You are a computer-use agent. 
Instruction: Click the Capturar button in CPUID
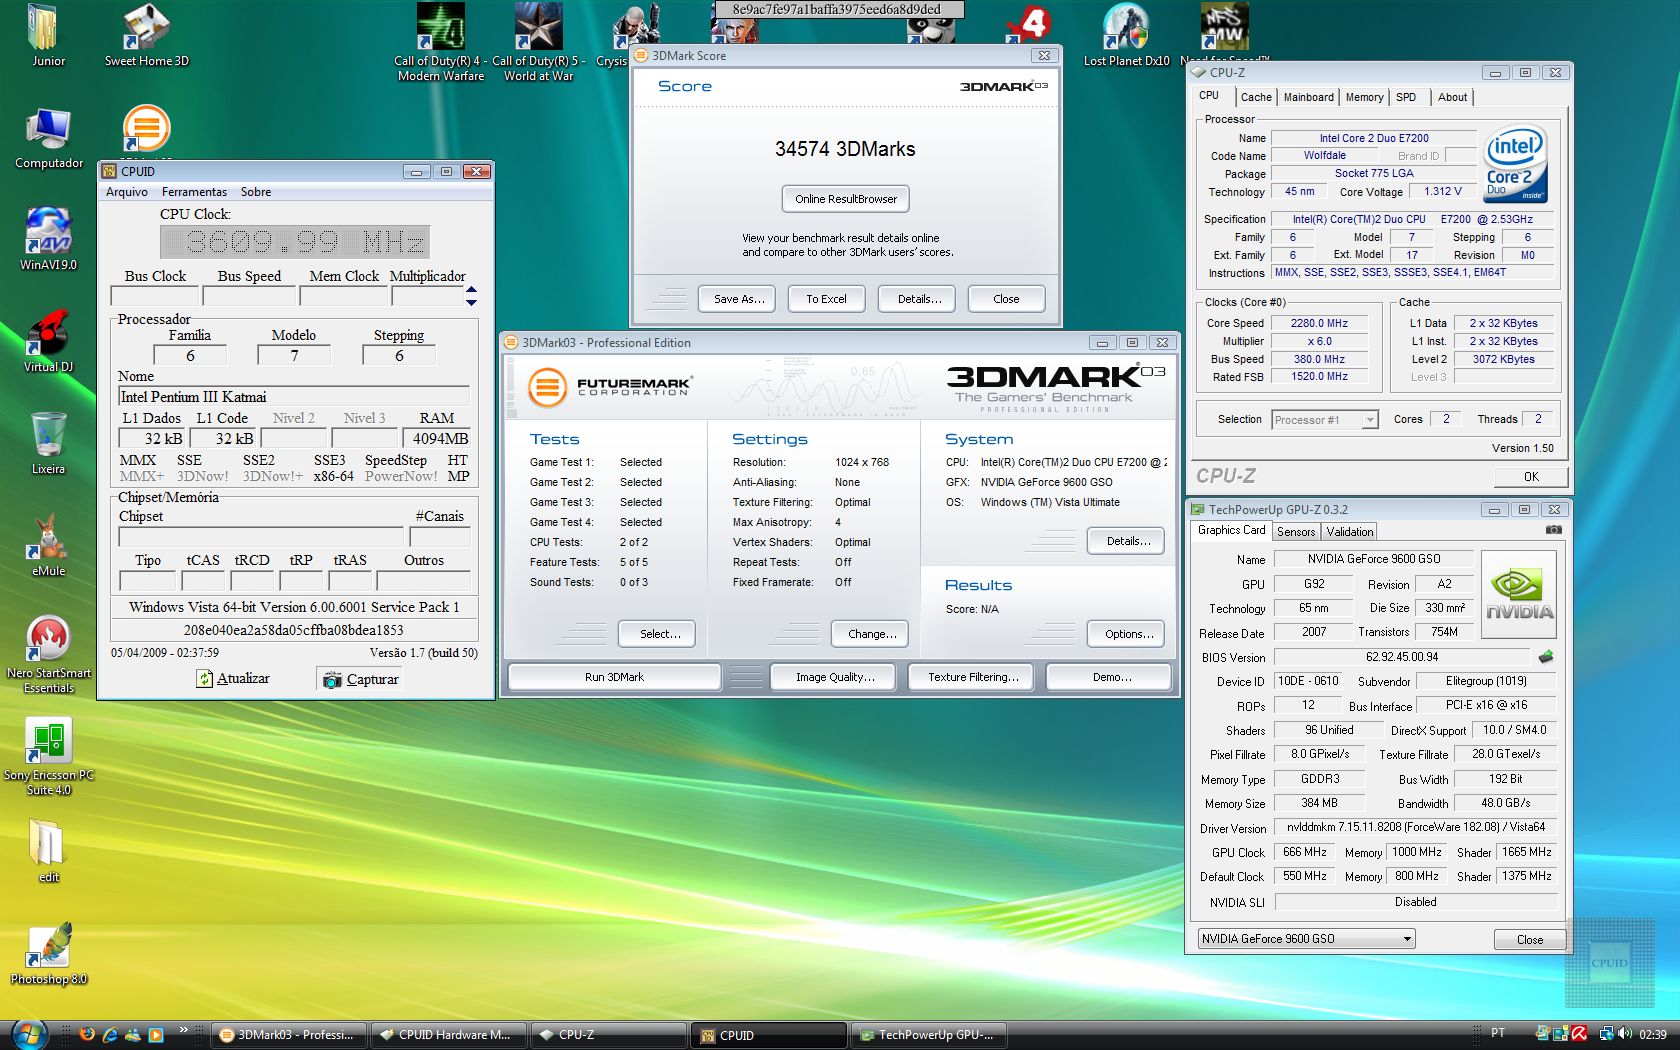click(360, 679)
